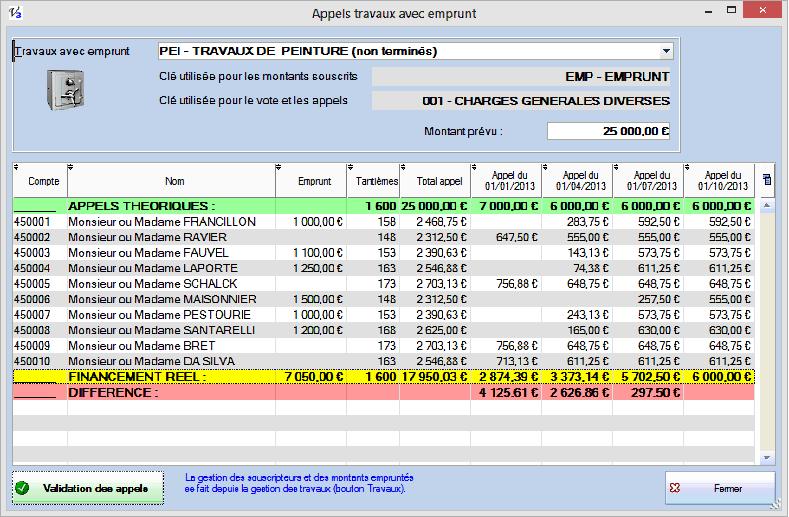Click Tantièmes value 168 for SANTARELLI
The width and height of the screenshot is (789, 517).
tap(387, 330)
